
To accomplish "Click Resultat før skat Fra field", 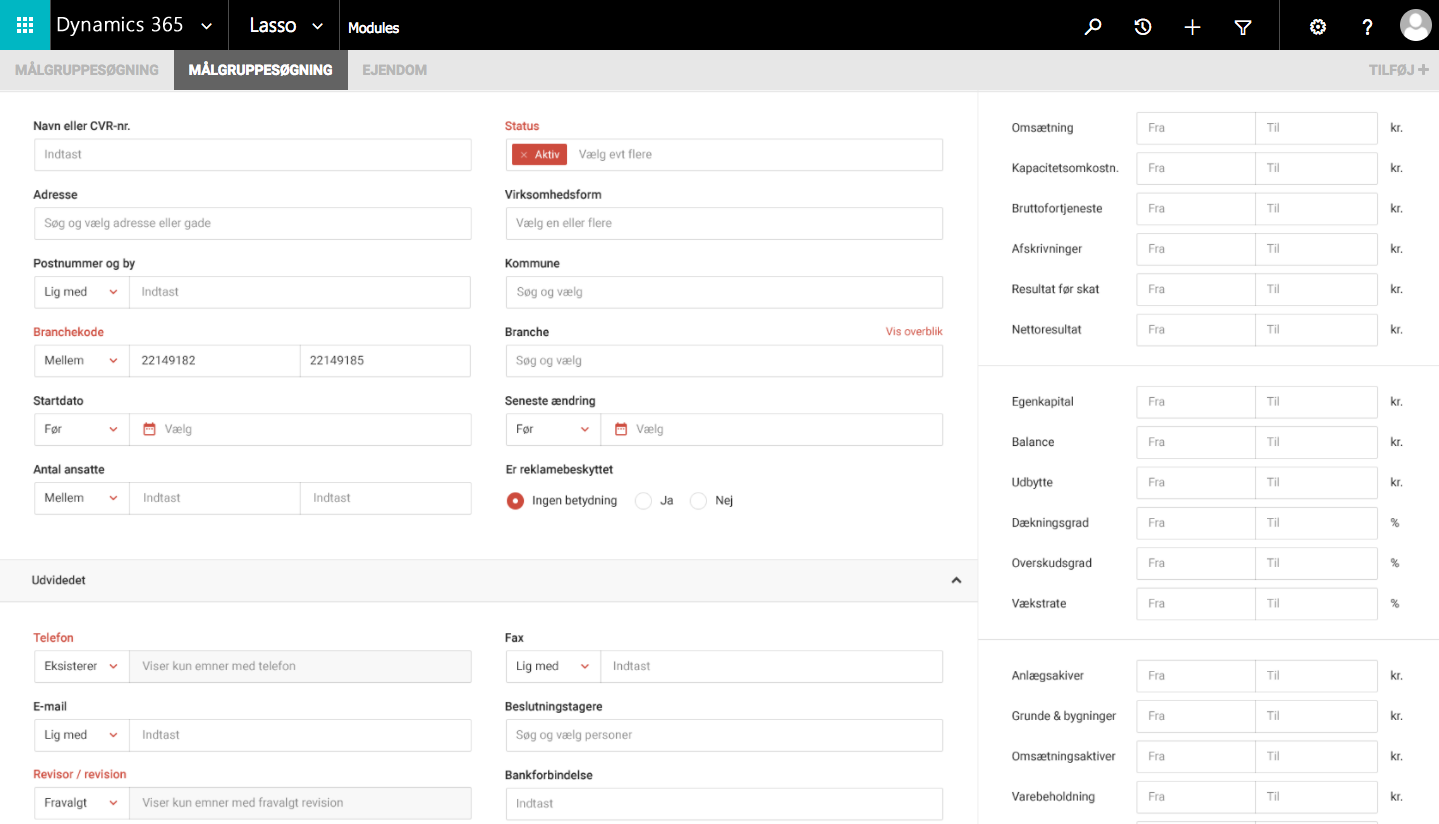I will [x=1196, y=290].
